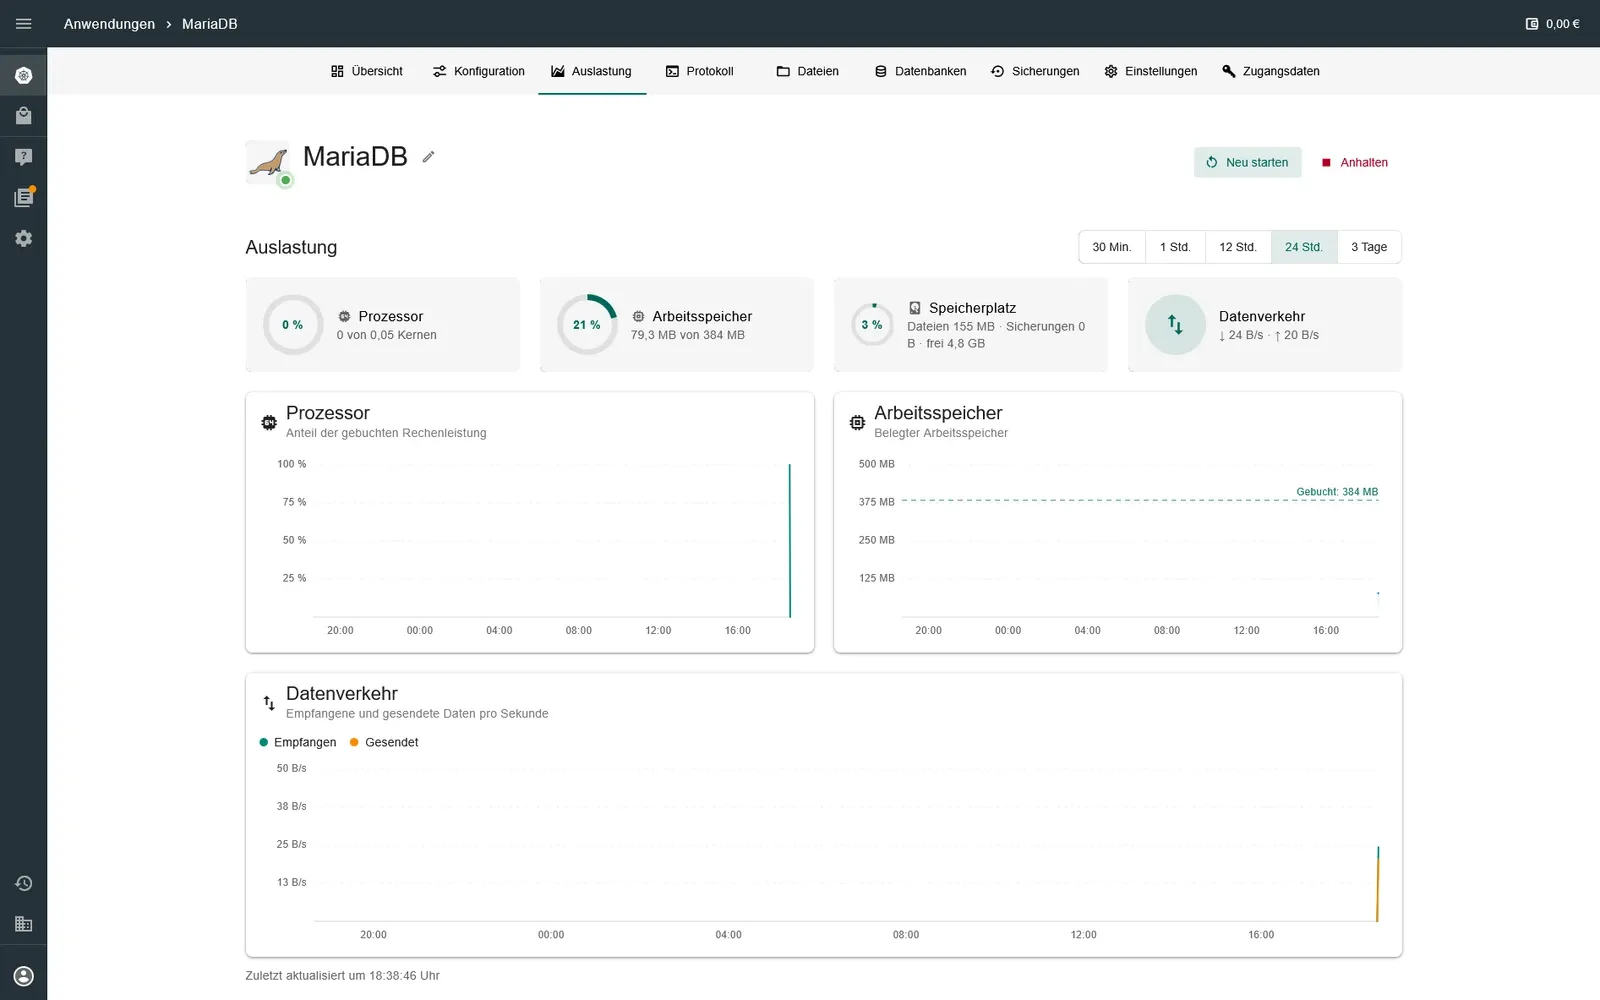The height and width of the screenshot is (1000, 1600).
Task: Switch to the Übersicht tab
Action: [366, 71]
